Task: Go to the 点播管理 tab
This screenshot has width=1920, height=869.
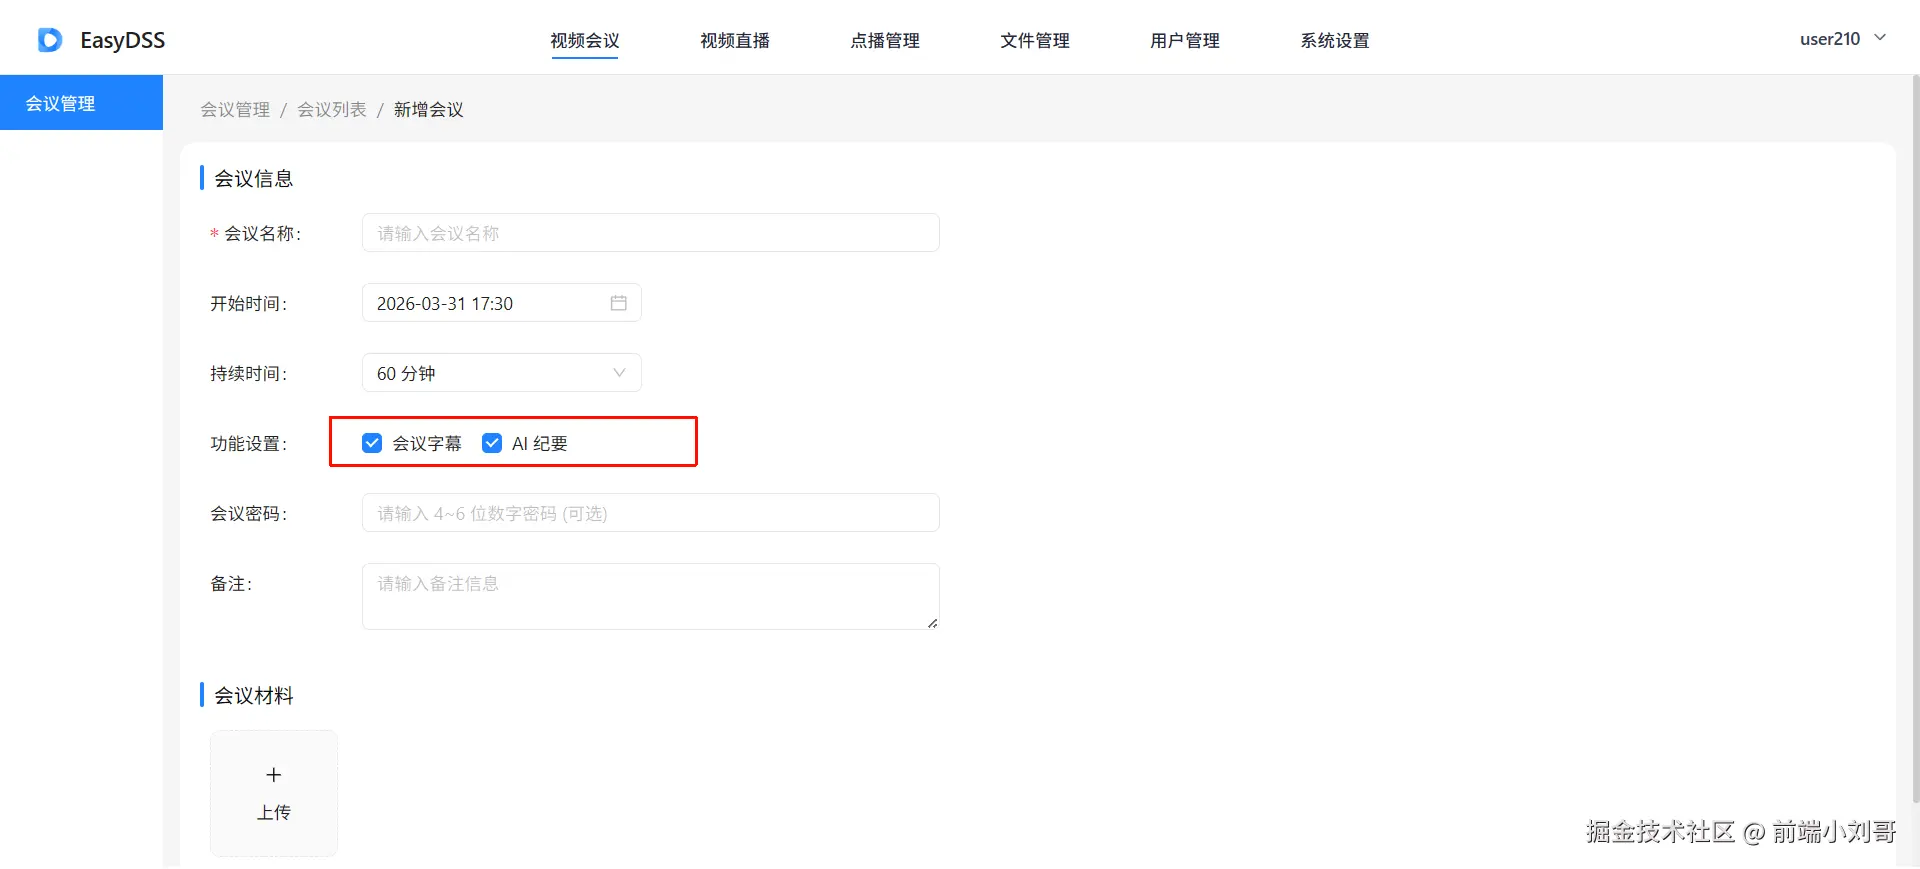Action: pyautogui.click(x=885, y=41)
